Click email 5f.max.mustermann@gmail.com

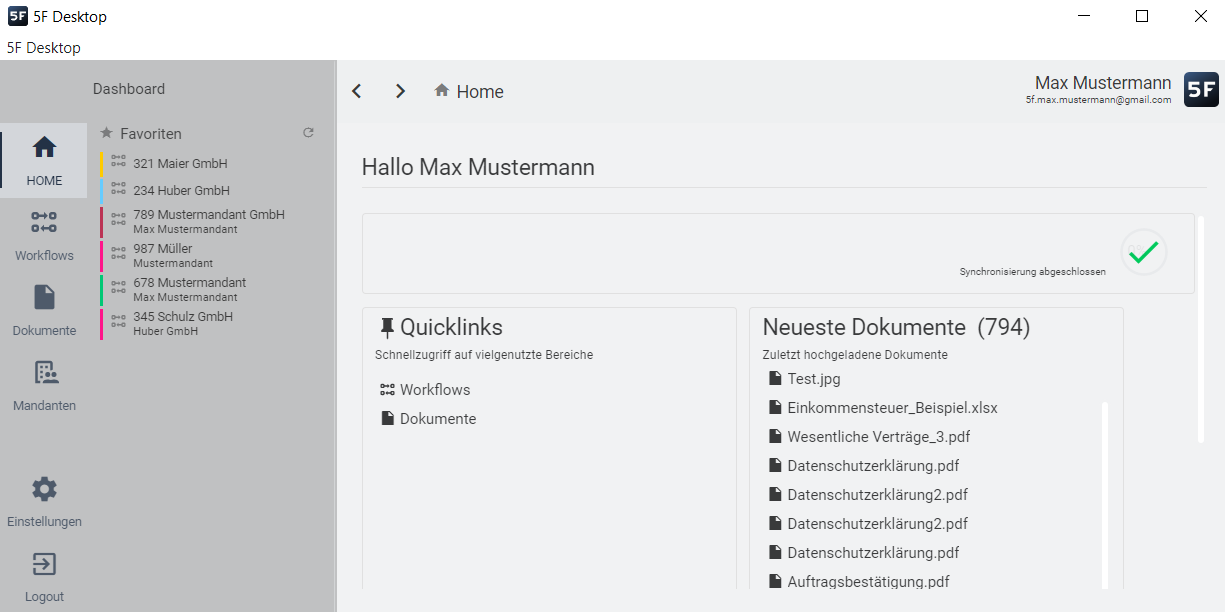(x=1098, y=100)
